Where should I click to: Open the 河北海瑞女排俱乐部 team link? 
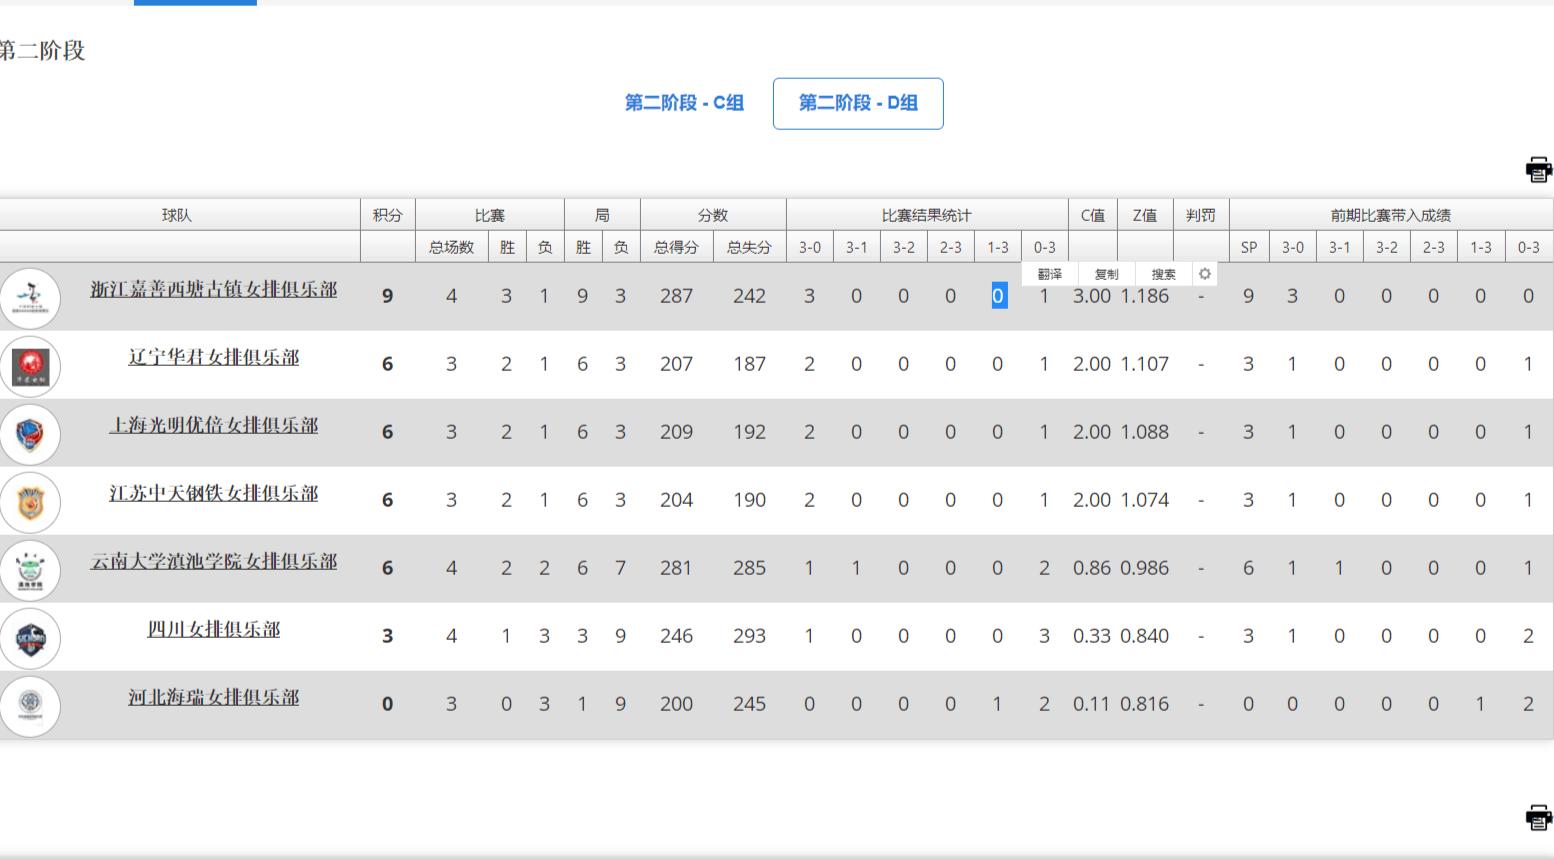tap(214, 698)
